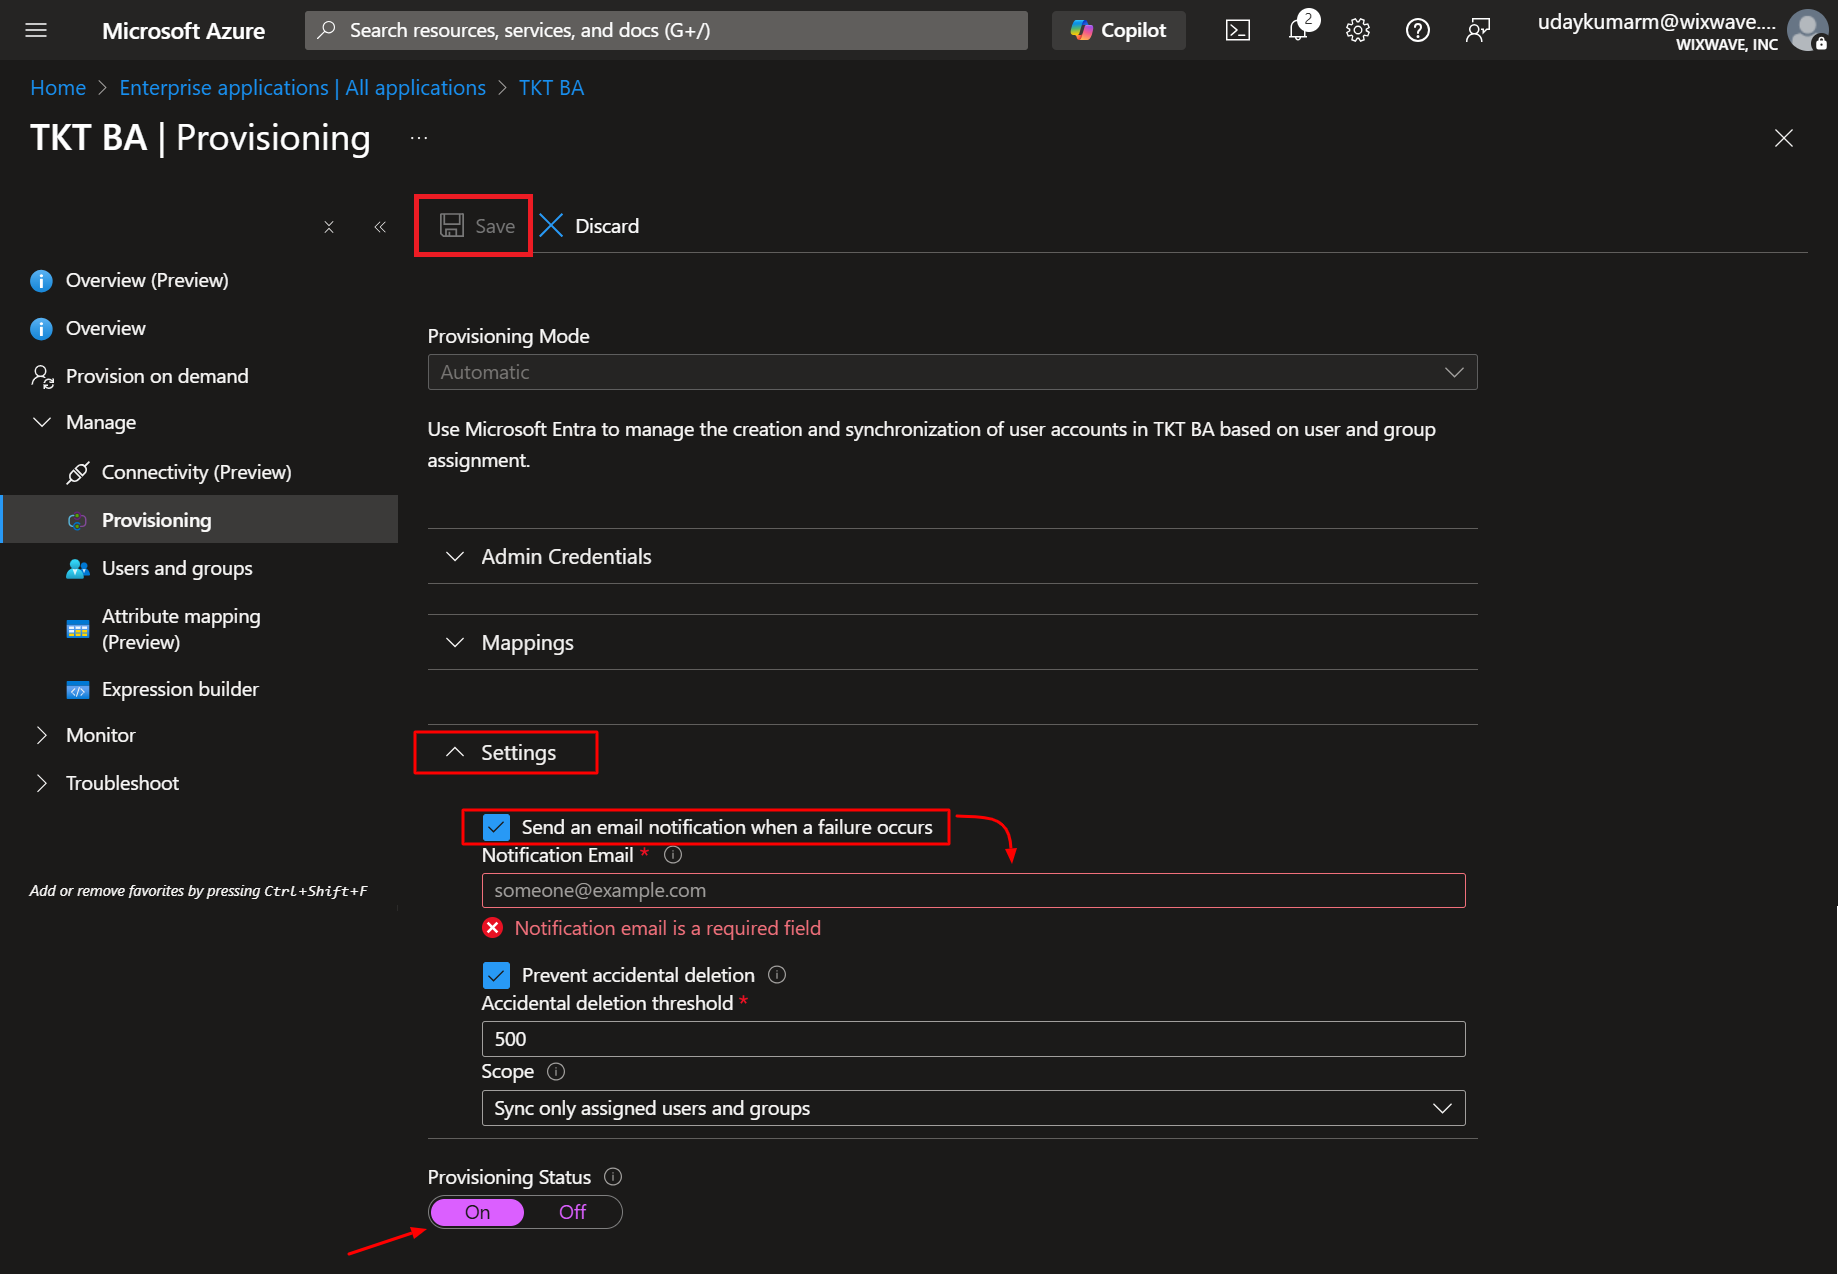Open the Provisioning Mode dropdown
The width and height of the screenshot is (1838, 1275).
952,372
